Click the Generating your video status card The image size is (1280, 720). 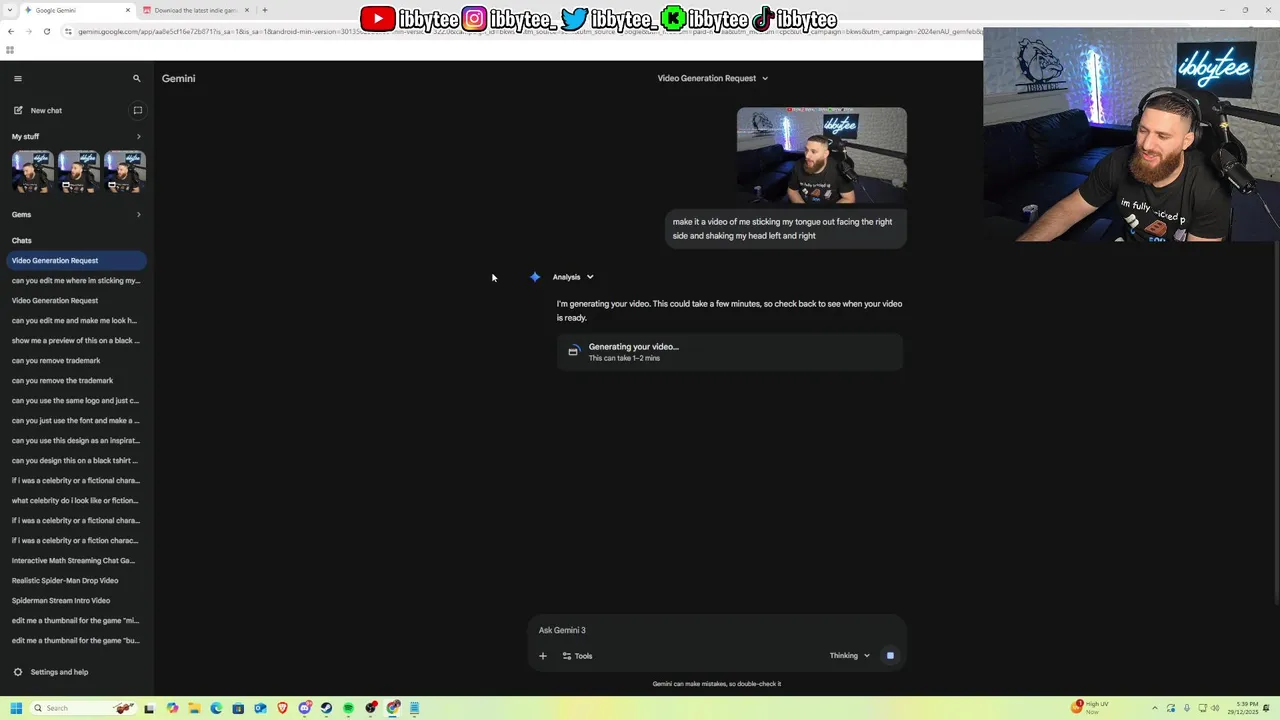[730, 352]
